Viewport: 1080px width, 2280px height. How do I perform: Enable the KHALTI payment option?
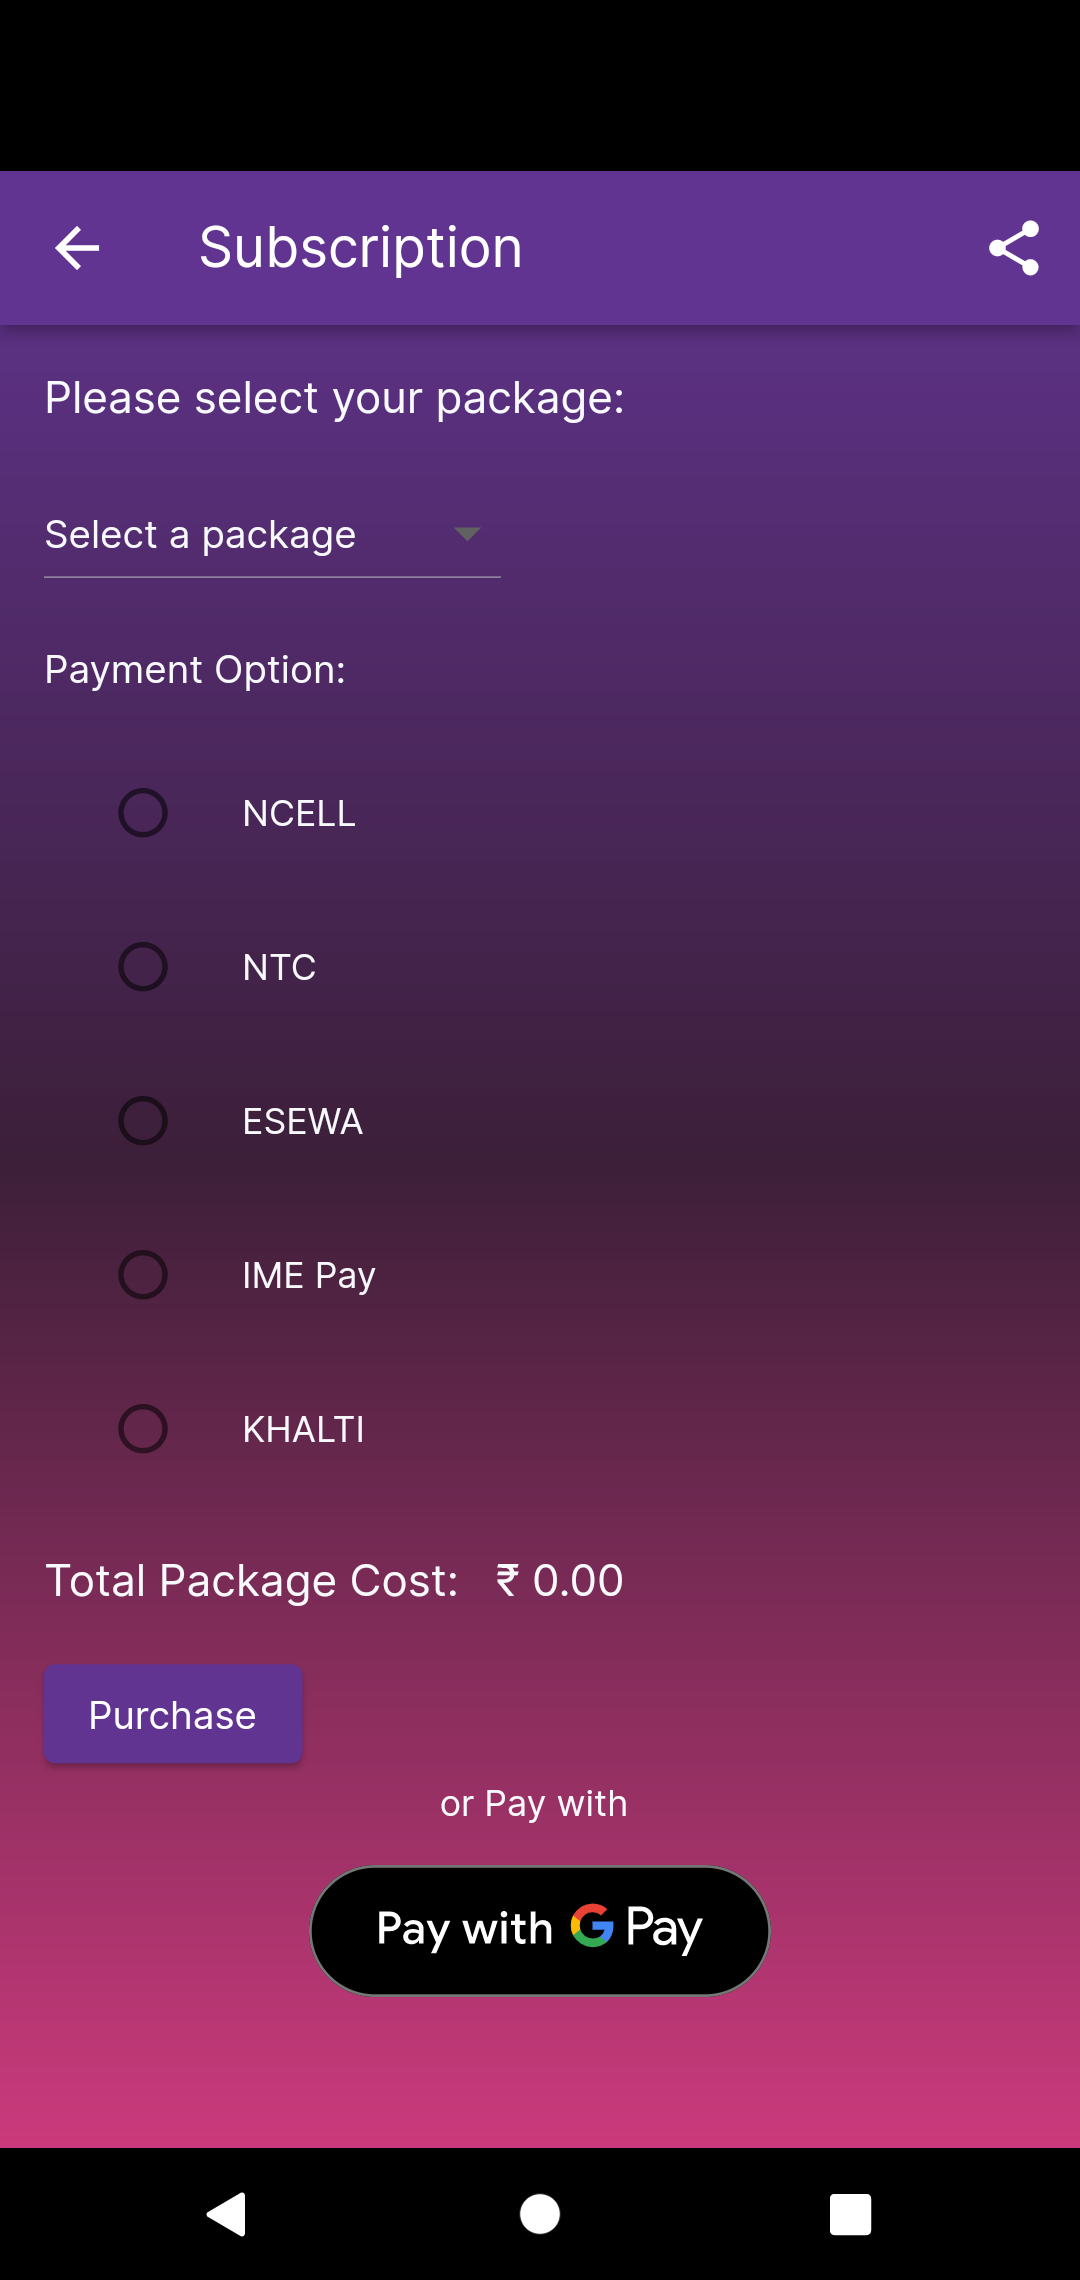(143, 1429)
